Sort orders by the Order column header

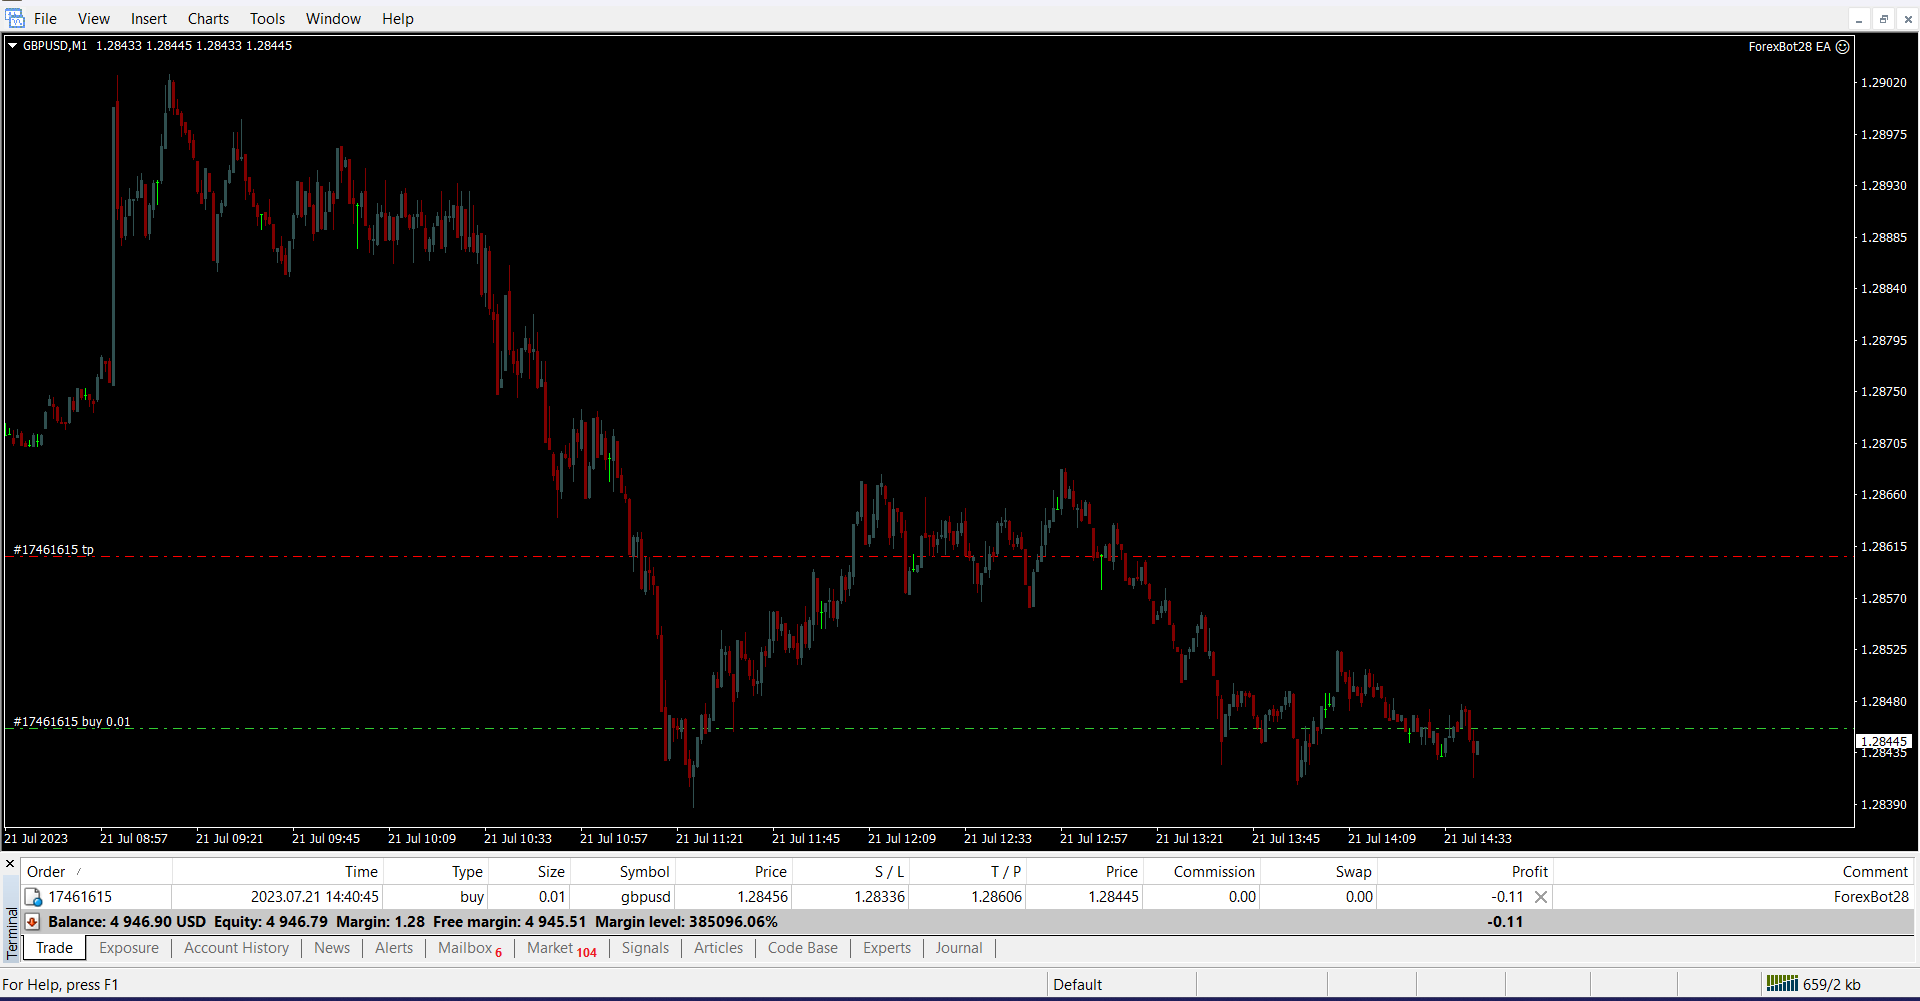point(46,872)
